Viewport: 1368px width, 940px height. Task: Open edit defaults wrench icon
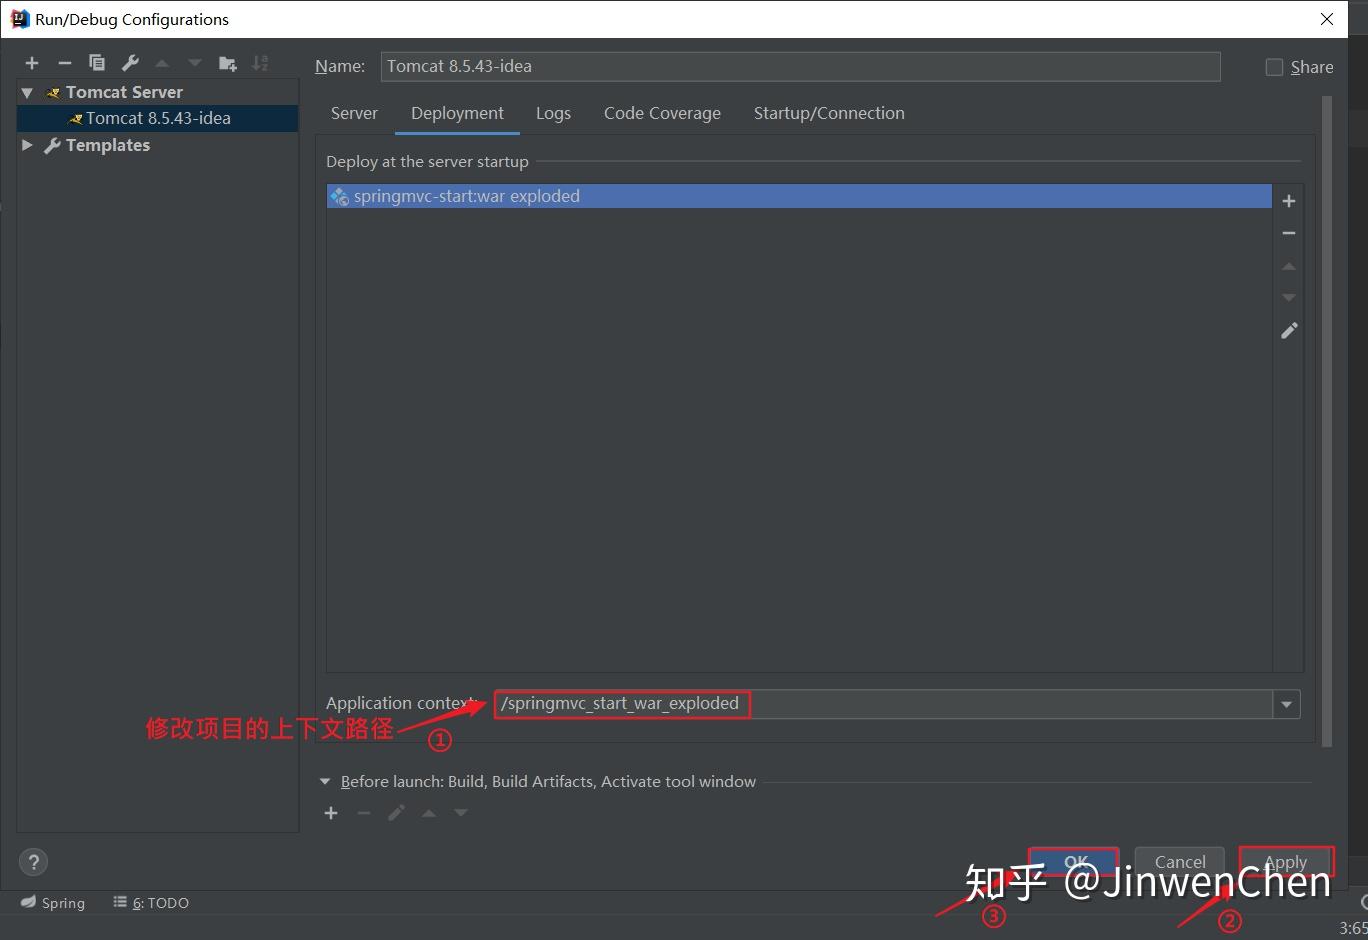pos(130,63)
